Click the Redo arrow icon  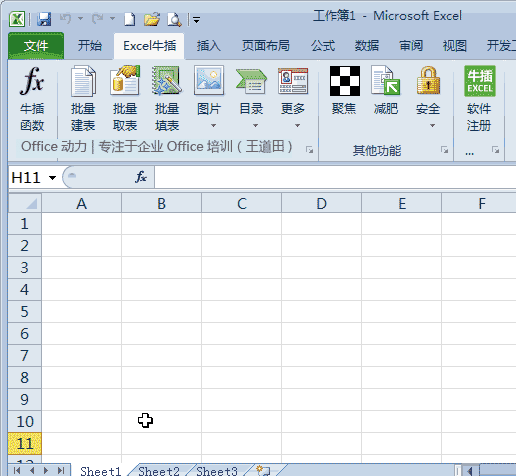point(98,18)
